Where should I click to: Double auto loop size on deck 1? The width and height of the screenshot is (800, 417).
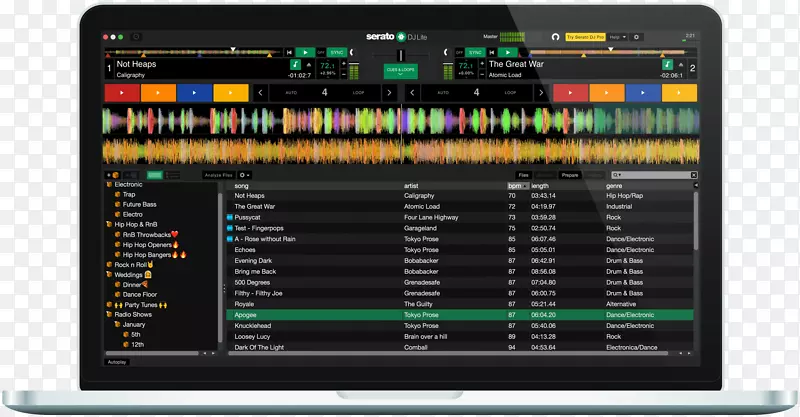[389, 93]
